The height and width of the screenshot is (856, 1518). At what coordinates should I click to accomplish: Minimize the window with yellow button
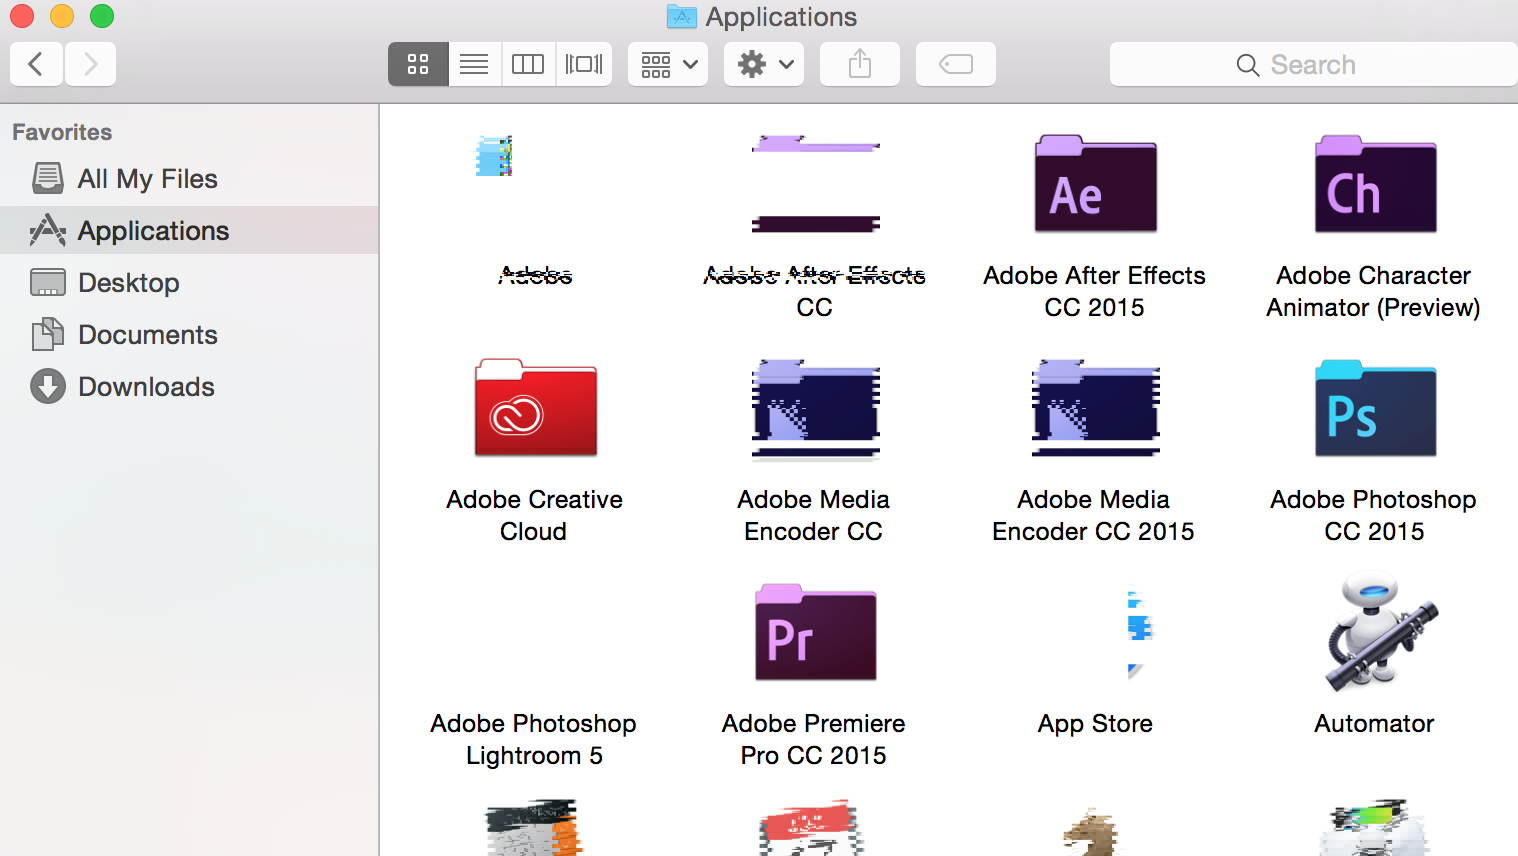[62, 16]
